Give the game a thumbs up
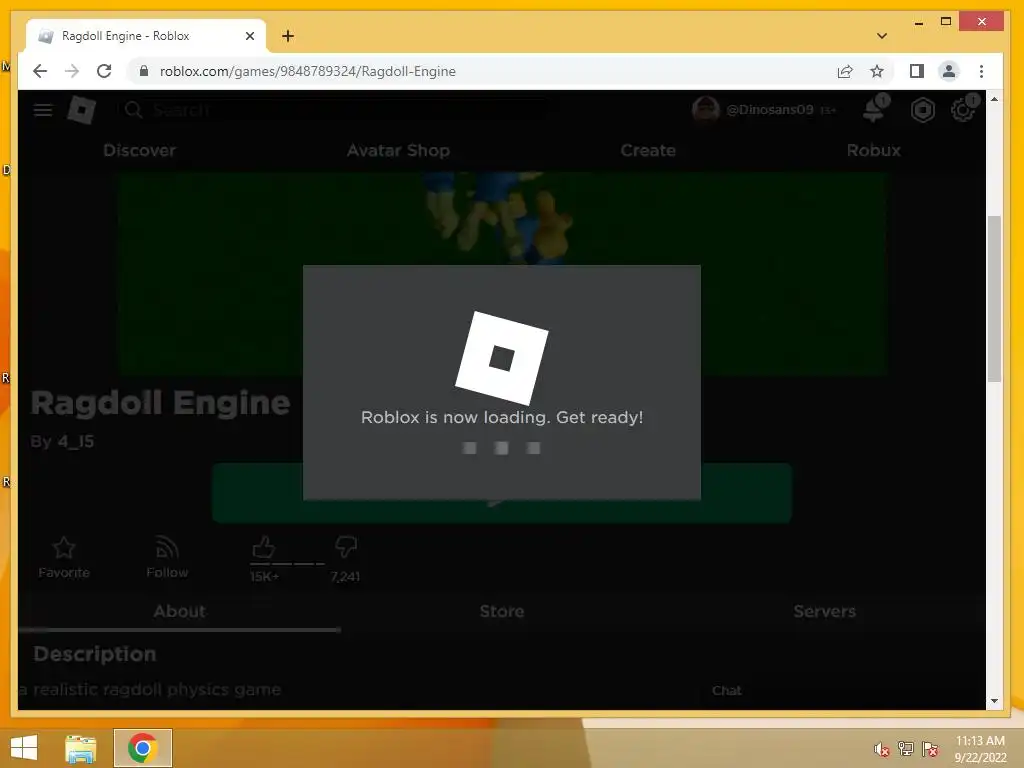The width and height of the screenshot is (1024, 768). pos(264,547)
